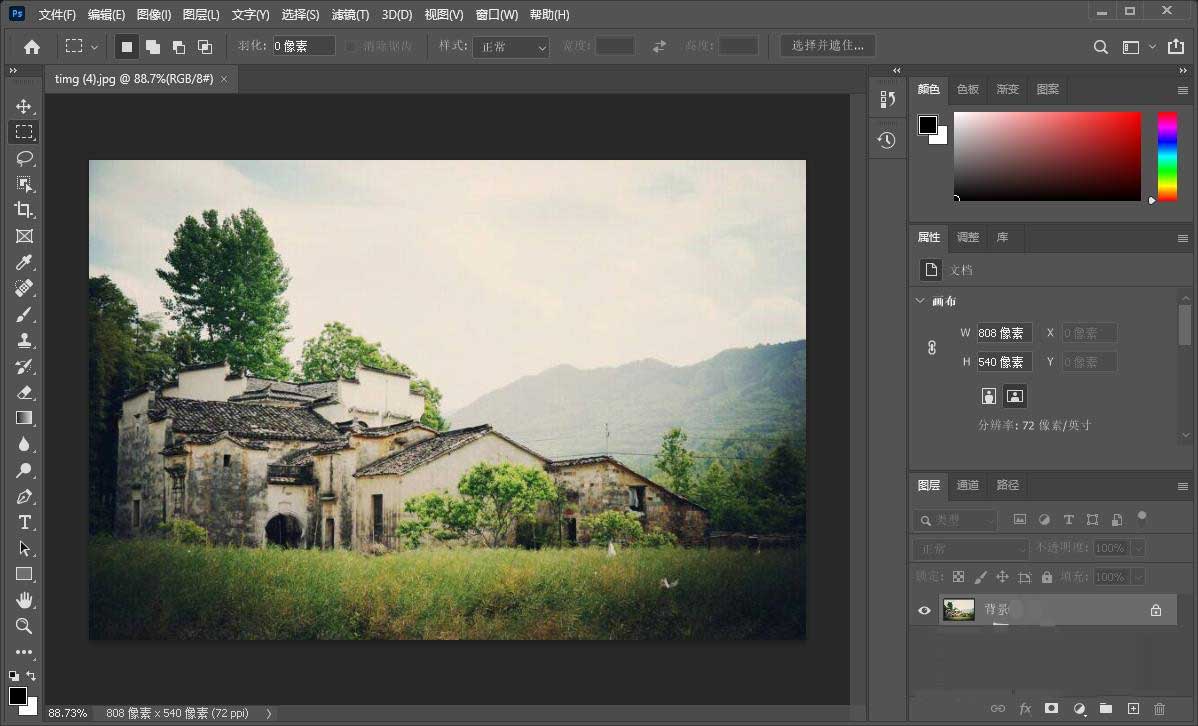Pick a color in the red color field

(1047, 157)
